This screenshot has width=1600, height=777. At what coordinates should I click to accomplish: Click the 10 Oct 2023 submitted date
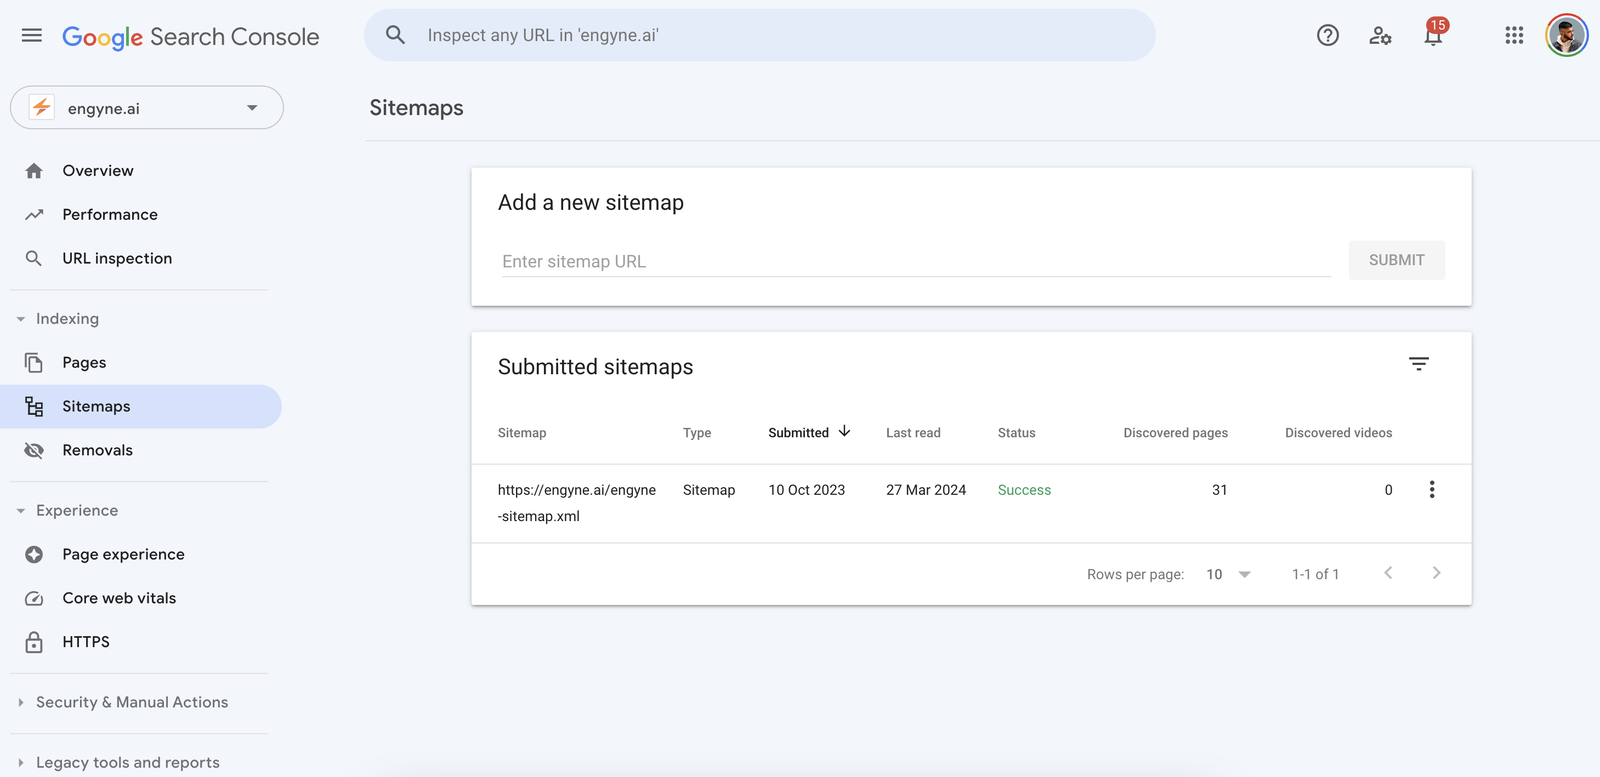pyautogui.click(x=806, y=490)
